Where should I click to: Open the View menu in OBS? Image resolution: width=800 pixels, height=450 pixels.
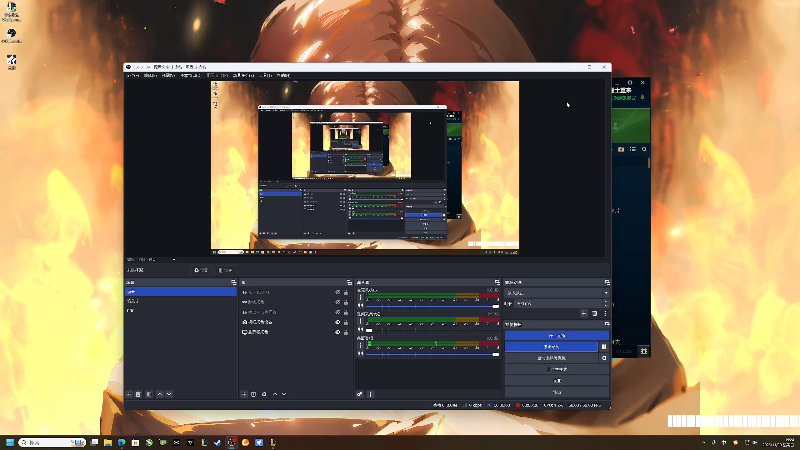(x=168, y=76)
